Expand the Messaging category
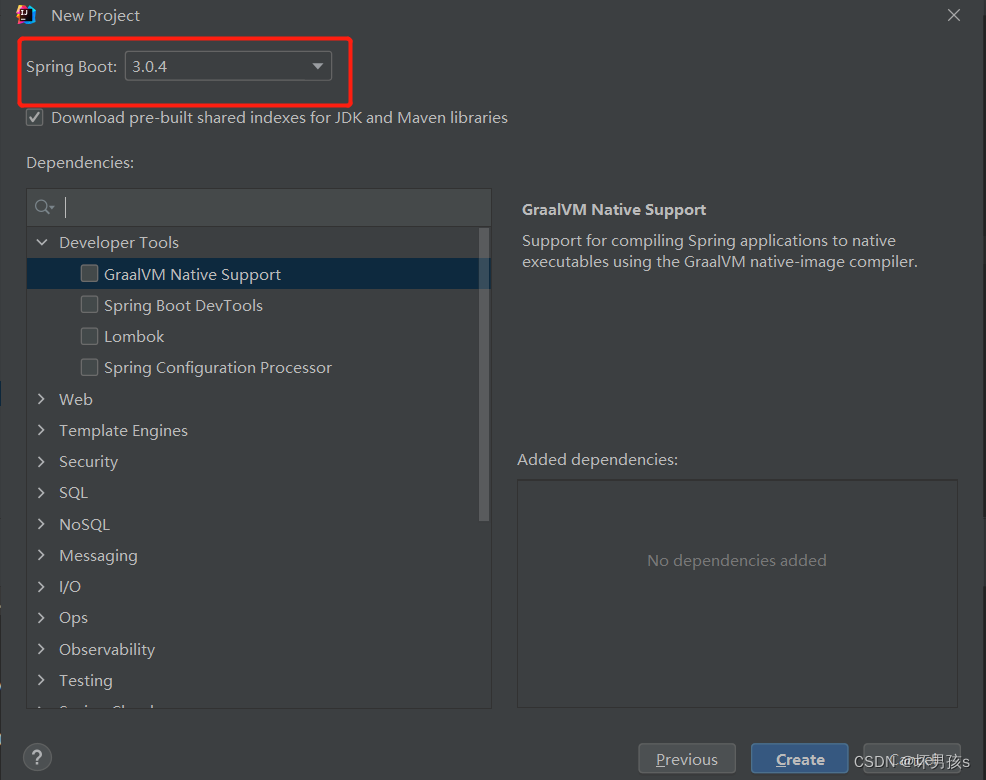This screenshot has height=780, width=986. pyautogui.click(x=42, y=555)
